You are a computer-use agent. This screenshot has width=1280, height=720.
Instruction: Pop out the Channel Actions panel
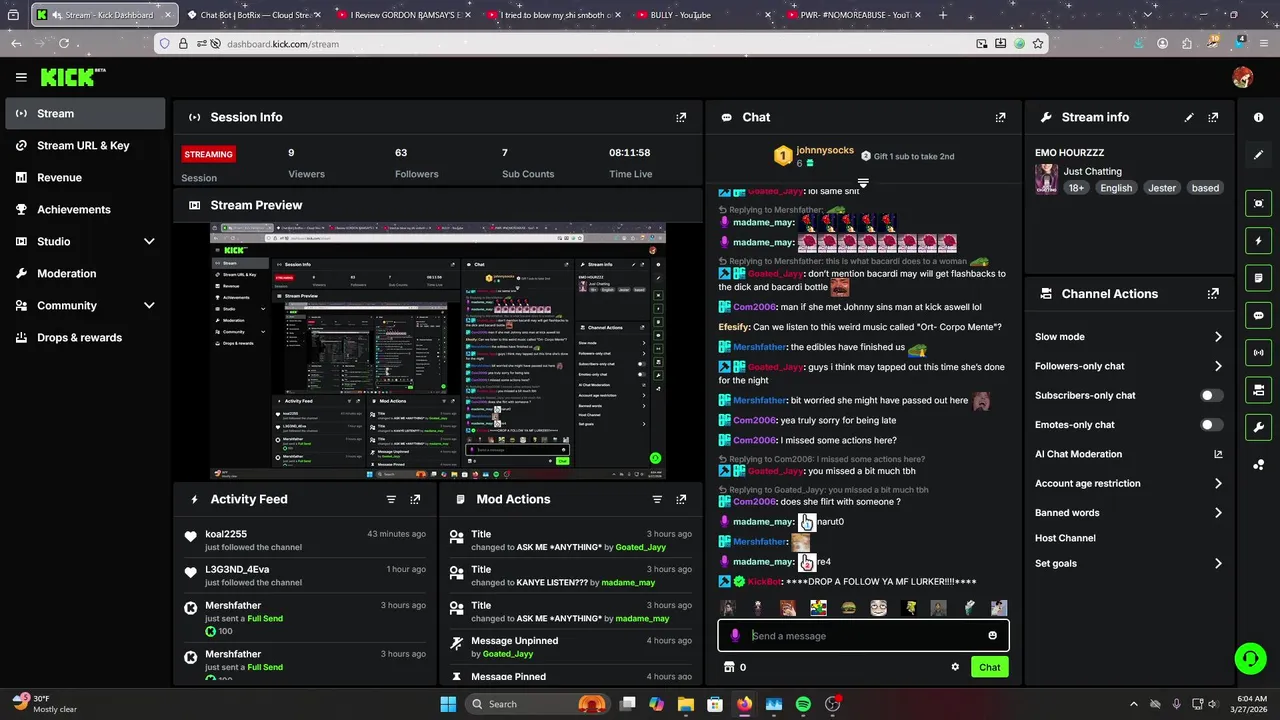pos(1213,294)
